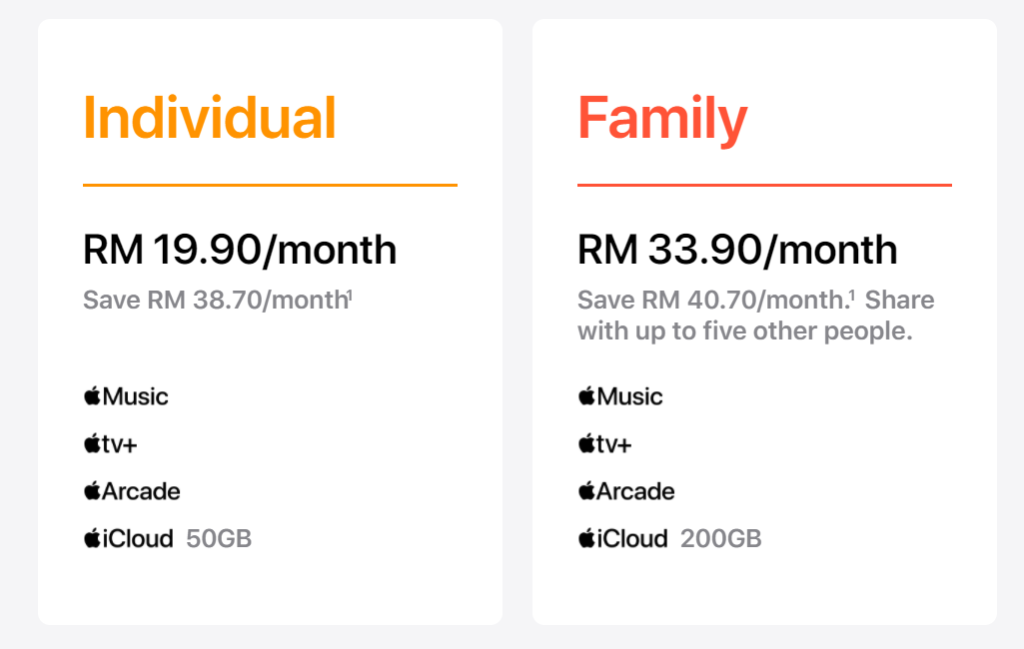1024x649 pixels.
Task: Click the 200GB iCloud storage label
Action: point(721,539)
